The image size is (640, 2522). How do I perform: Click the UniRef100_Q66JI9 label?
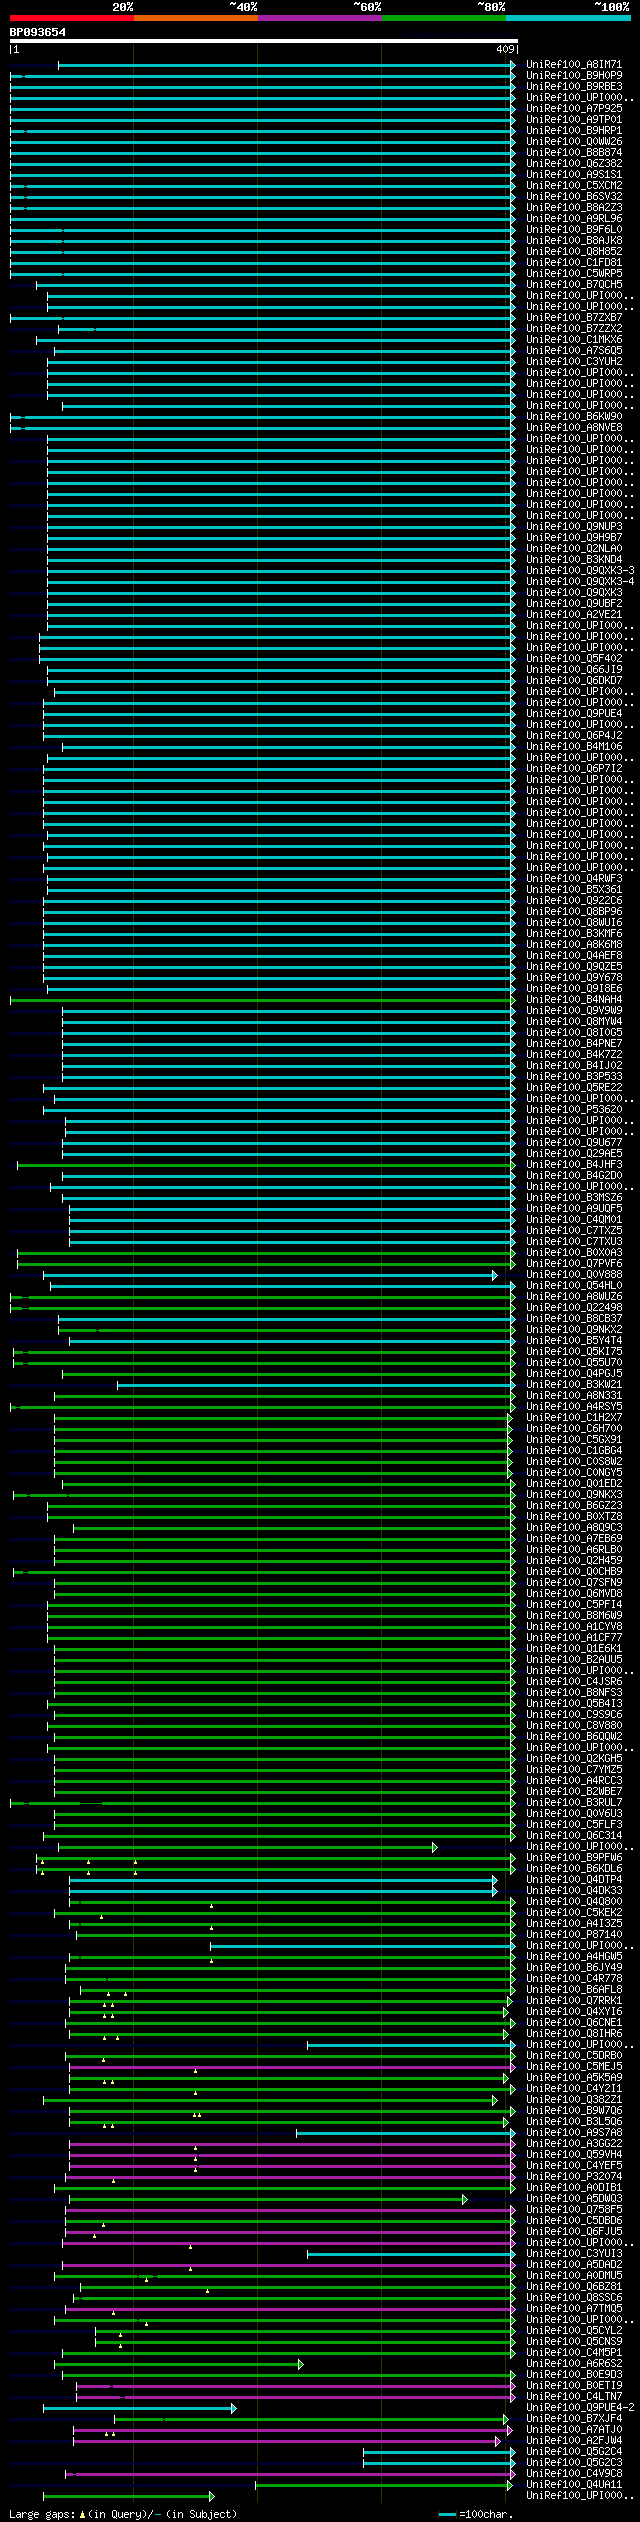574,669
